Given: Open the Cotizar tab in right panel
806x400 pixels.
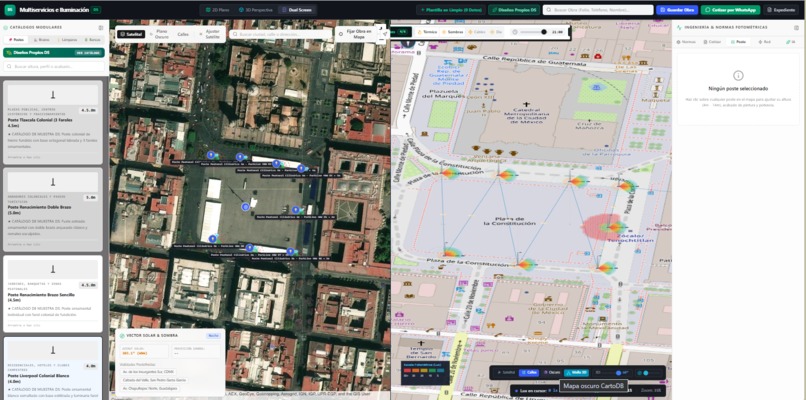Looking at the screenshot, I should point(713,42).
